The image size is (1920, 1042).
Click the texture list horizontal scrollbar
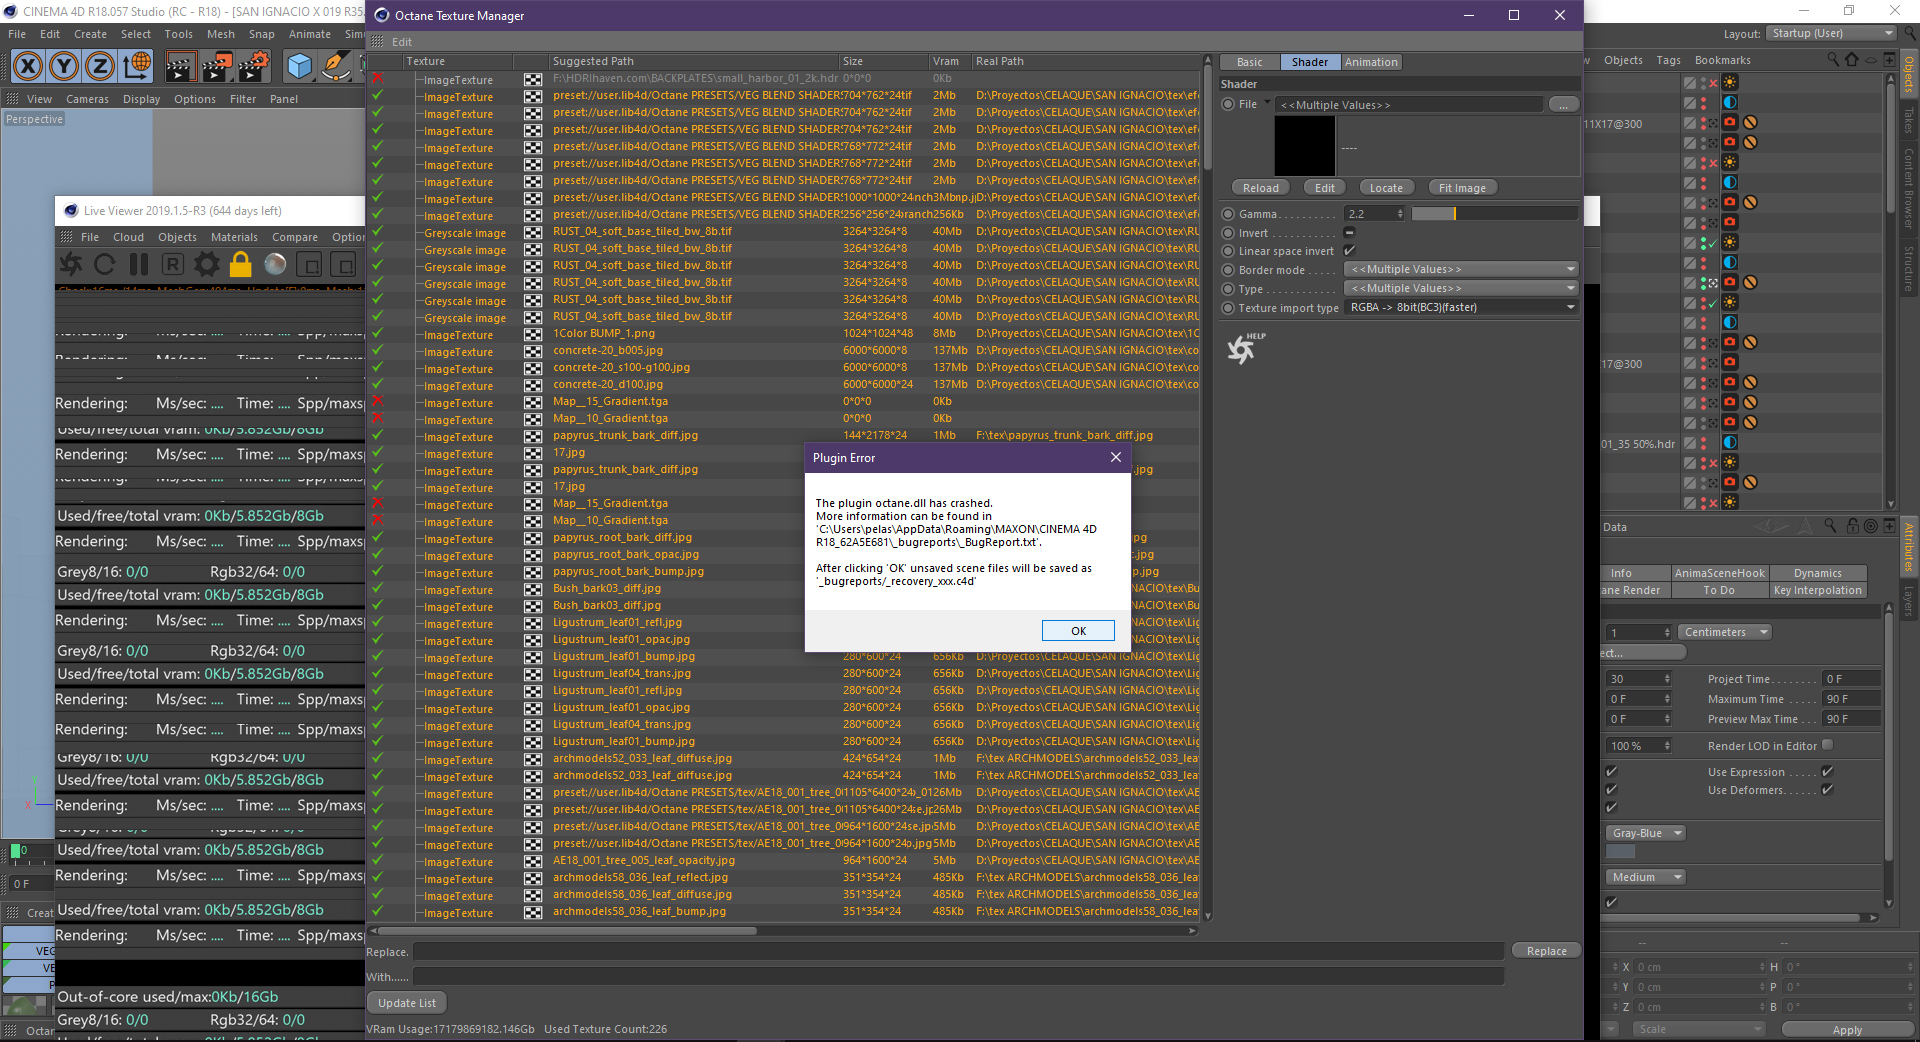pyautogui.click(x=567, y=931)
